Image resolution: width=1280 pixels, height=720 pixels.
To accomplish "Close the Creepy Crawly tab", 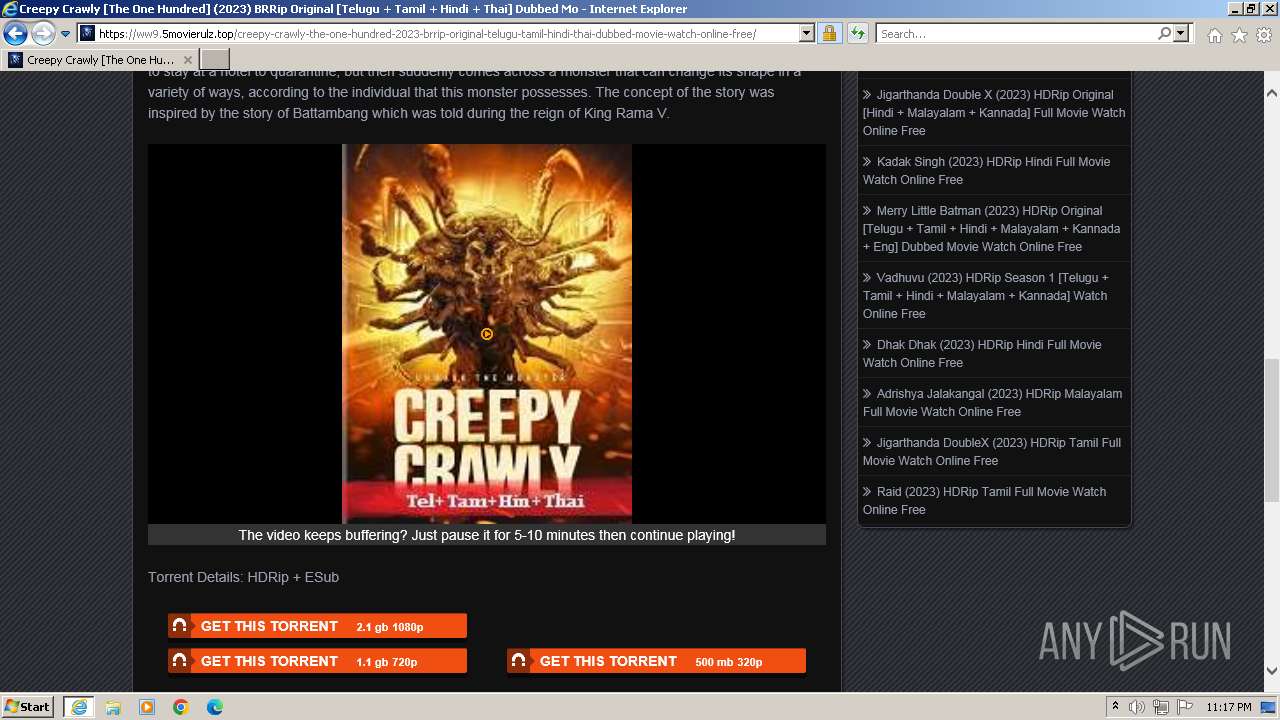I will coord(187,60).
